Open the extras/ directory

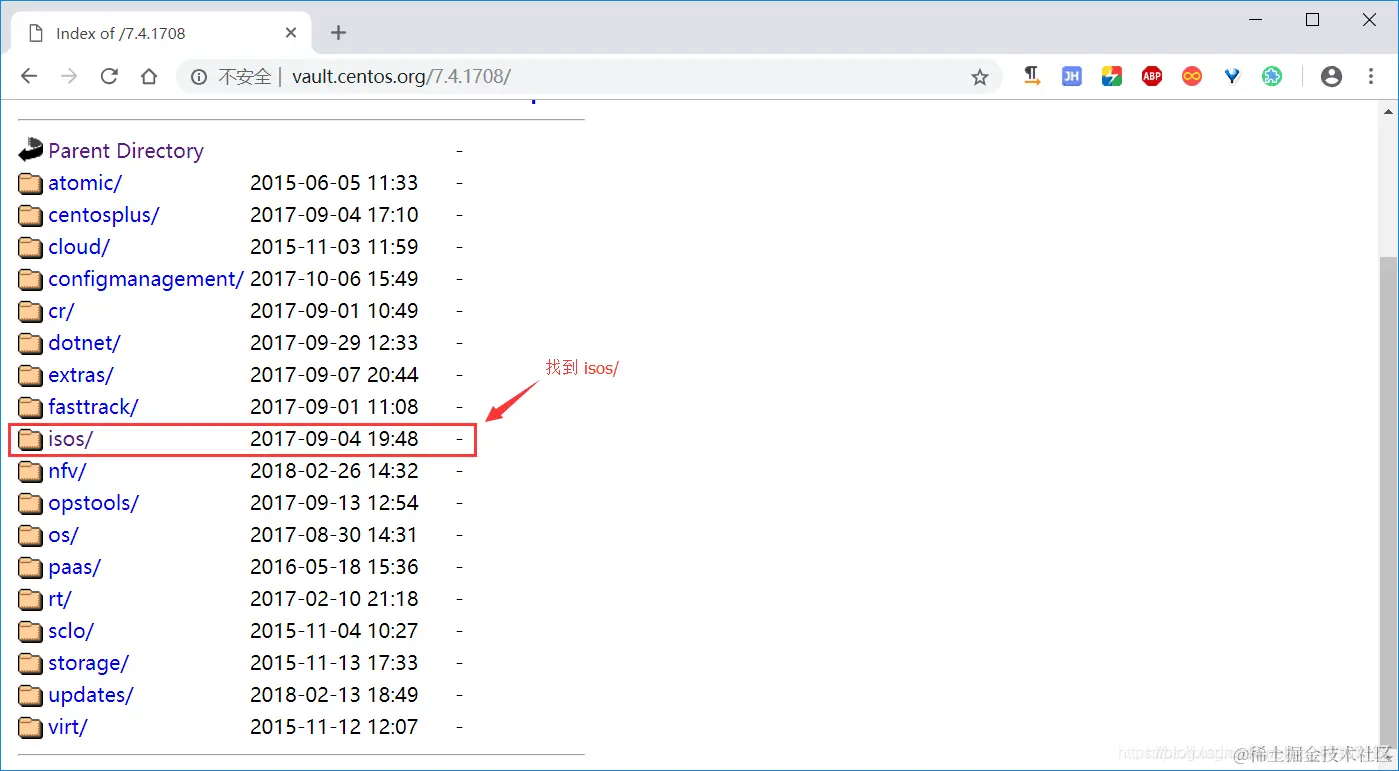pyautogui.click(x=81, y=375)
